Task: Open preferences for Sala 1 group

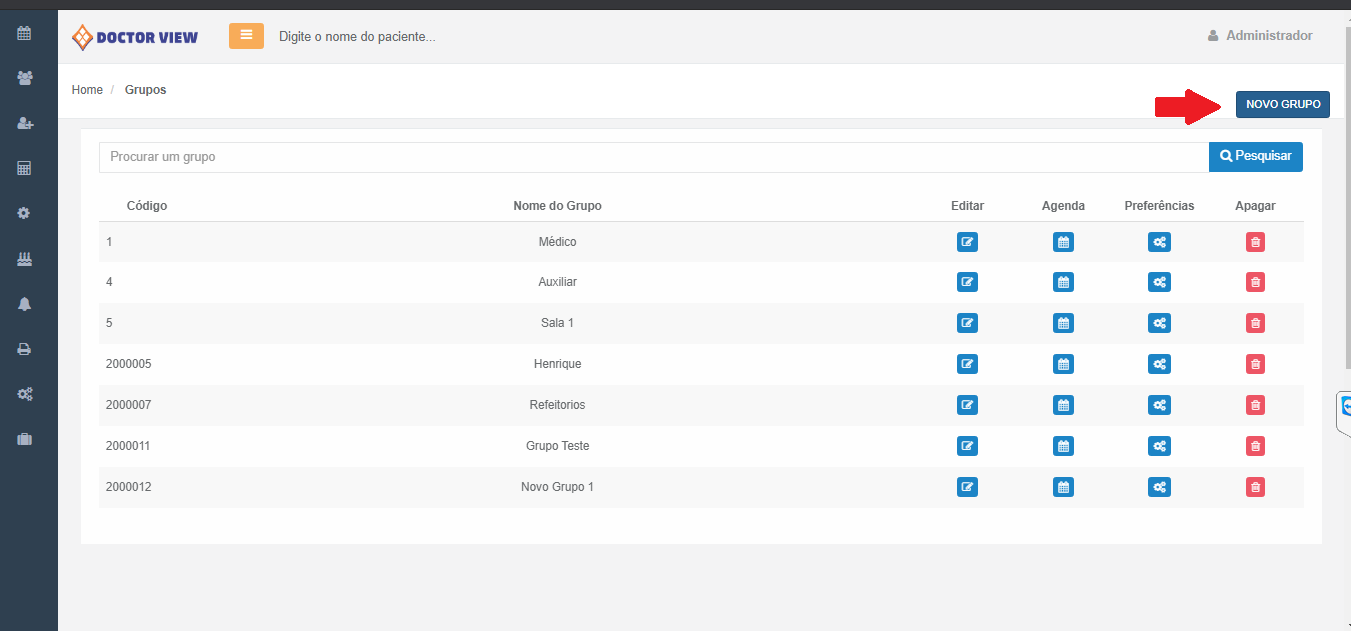Action: pos(1159,323)
